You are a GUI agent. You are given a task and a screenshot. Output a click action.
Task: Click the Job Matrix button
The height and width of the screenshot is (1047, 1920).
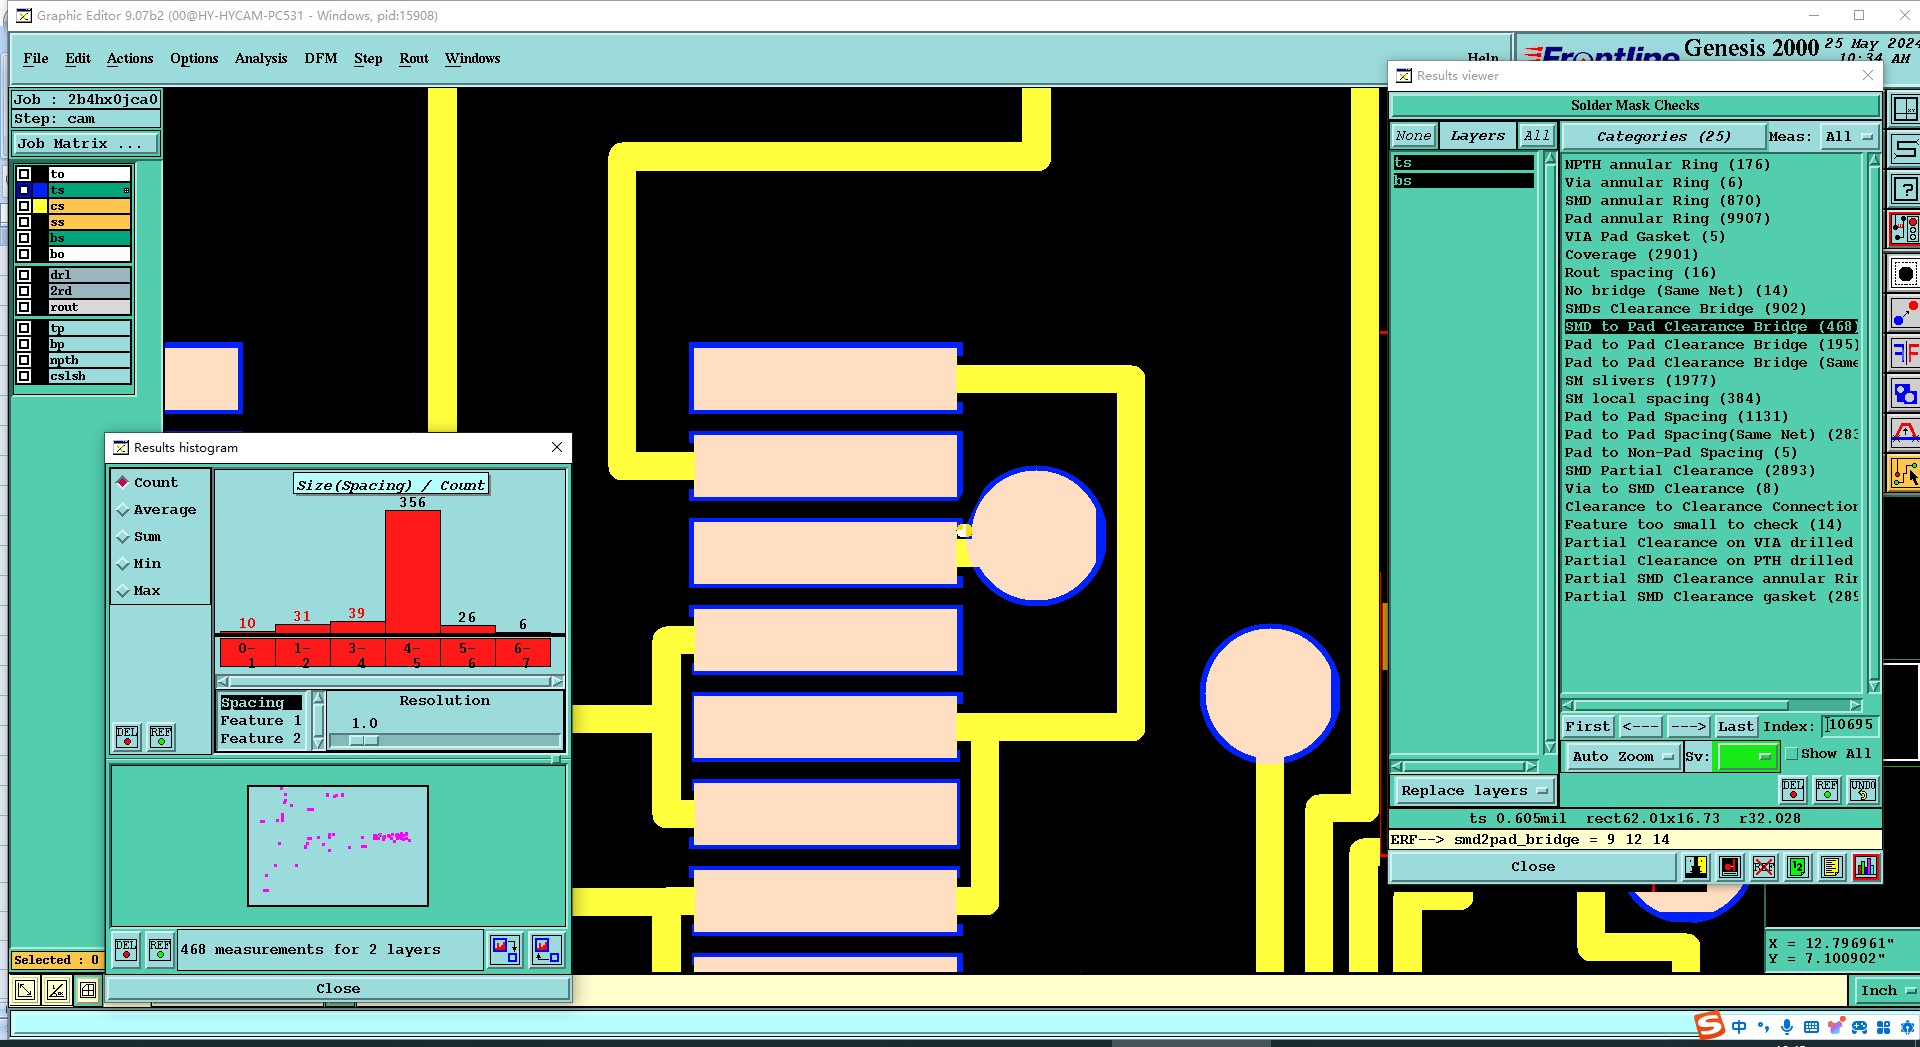tap(85, 144)
